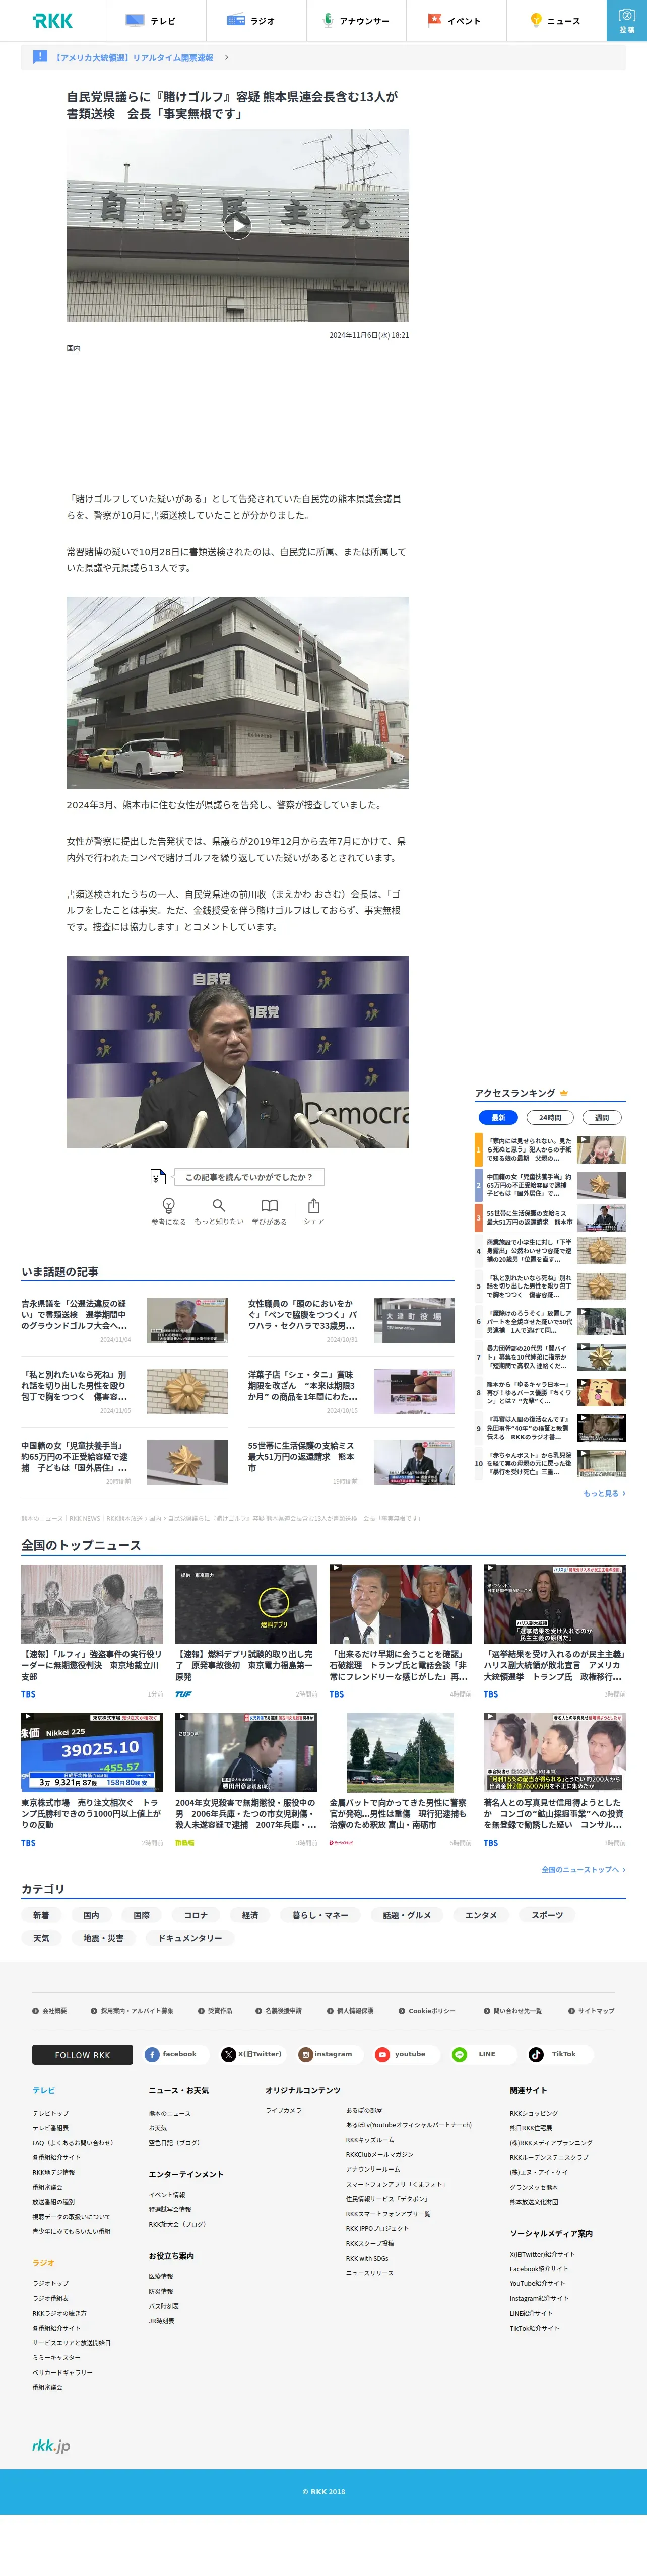Open the アナウンサー section
647x2576 pixels.
click(356, 20)
